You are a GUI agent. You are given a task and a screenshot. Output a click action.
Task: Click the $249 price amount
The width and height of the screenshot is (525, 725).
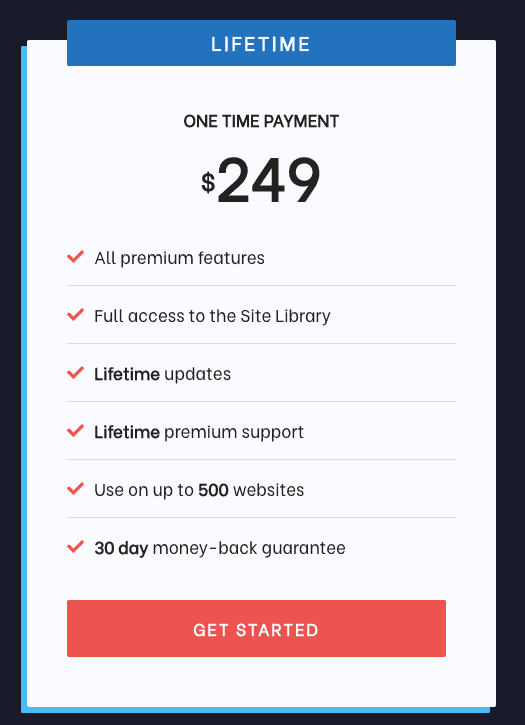(260, 180)
